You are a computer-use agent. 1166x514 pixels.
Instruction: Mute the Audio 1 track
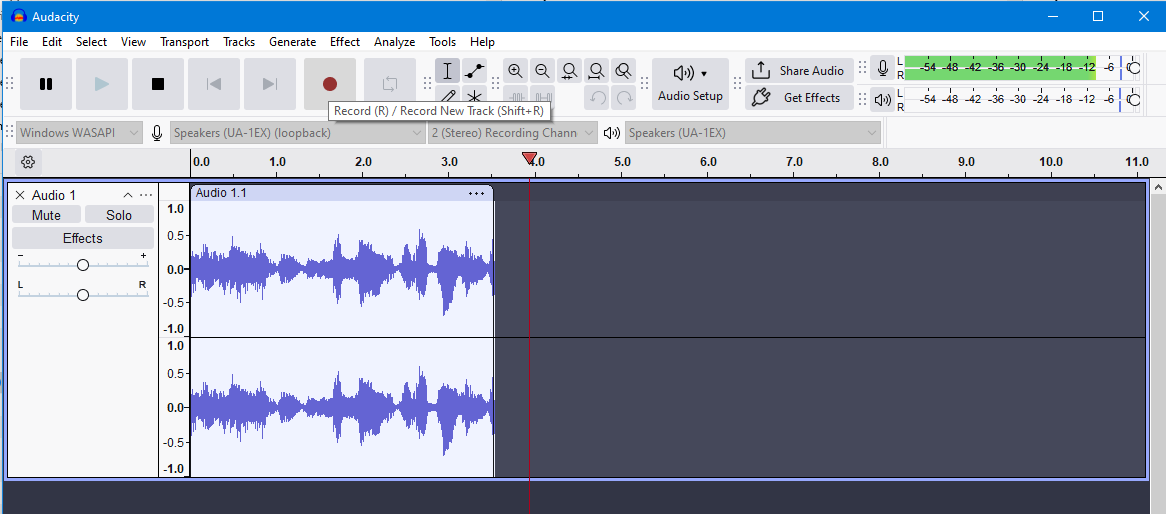[46, 215]
